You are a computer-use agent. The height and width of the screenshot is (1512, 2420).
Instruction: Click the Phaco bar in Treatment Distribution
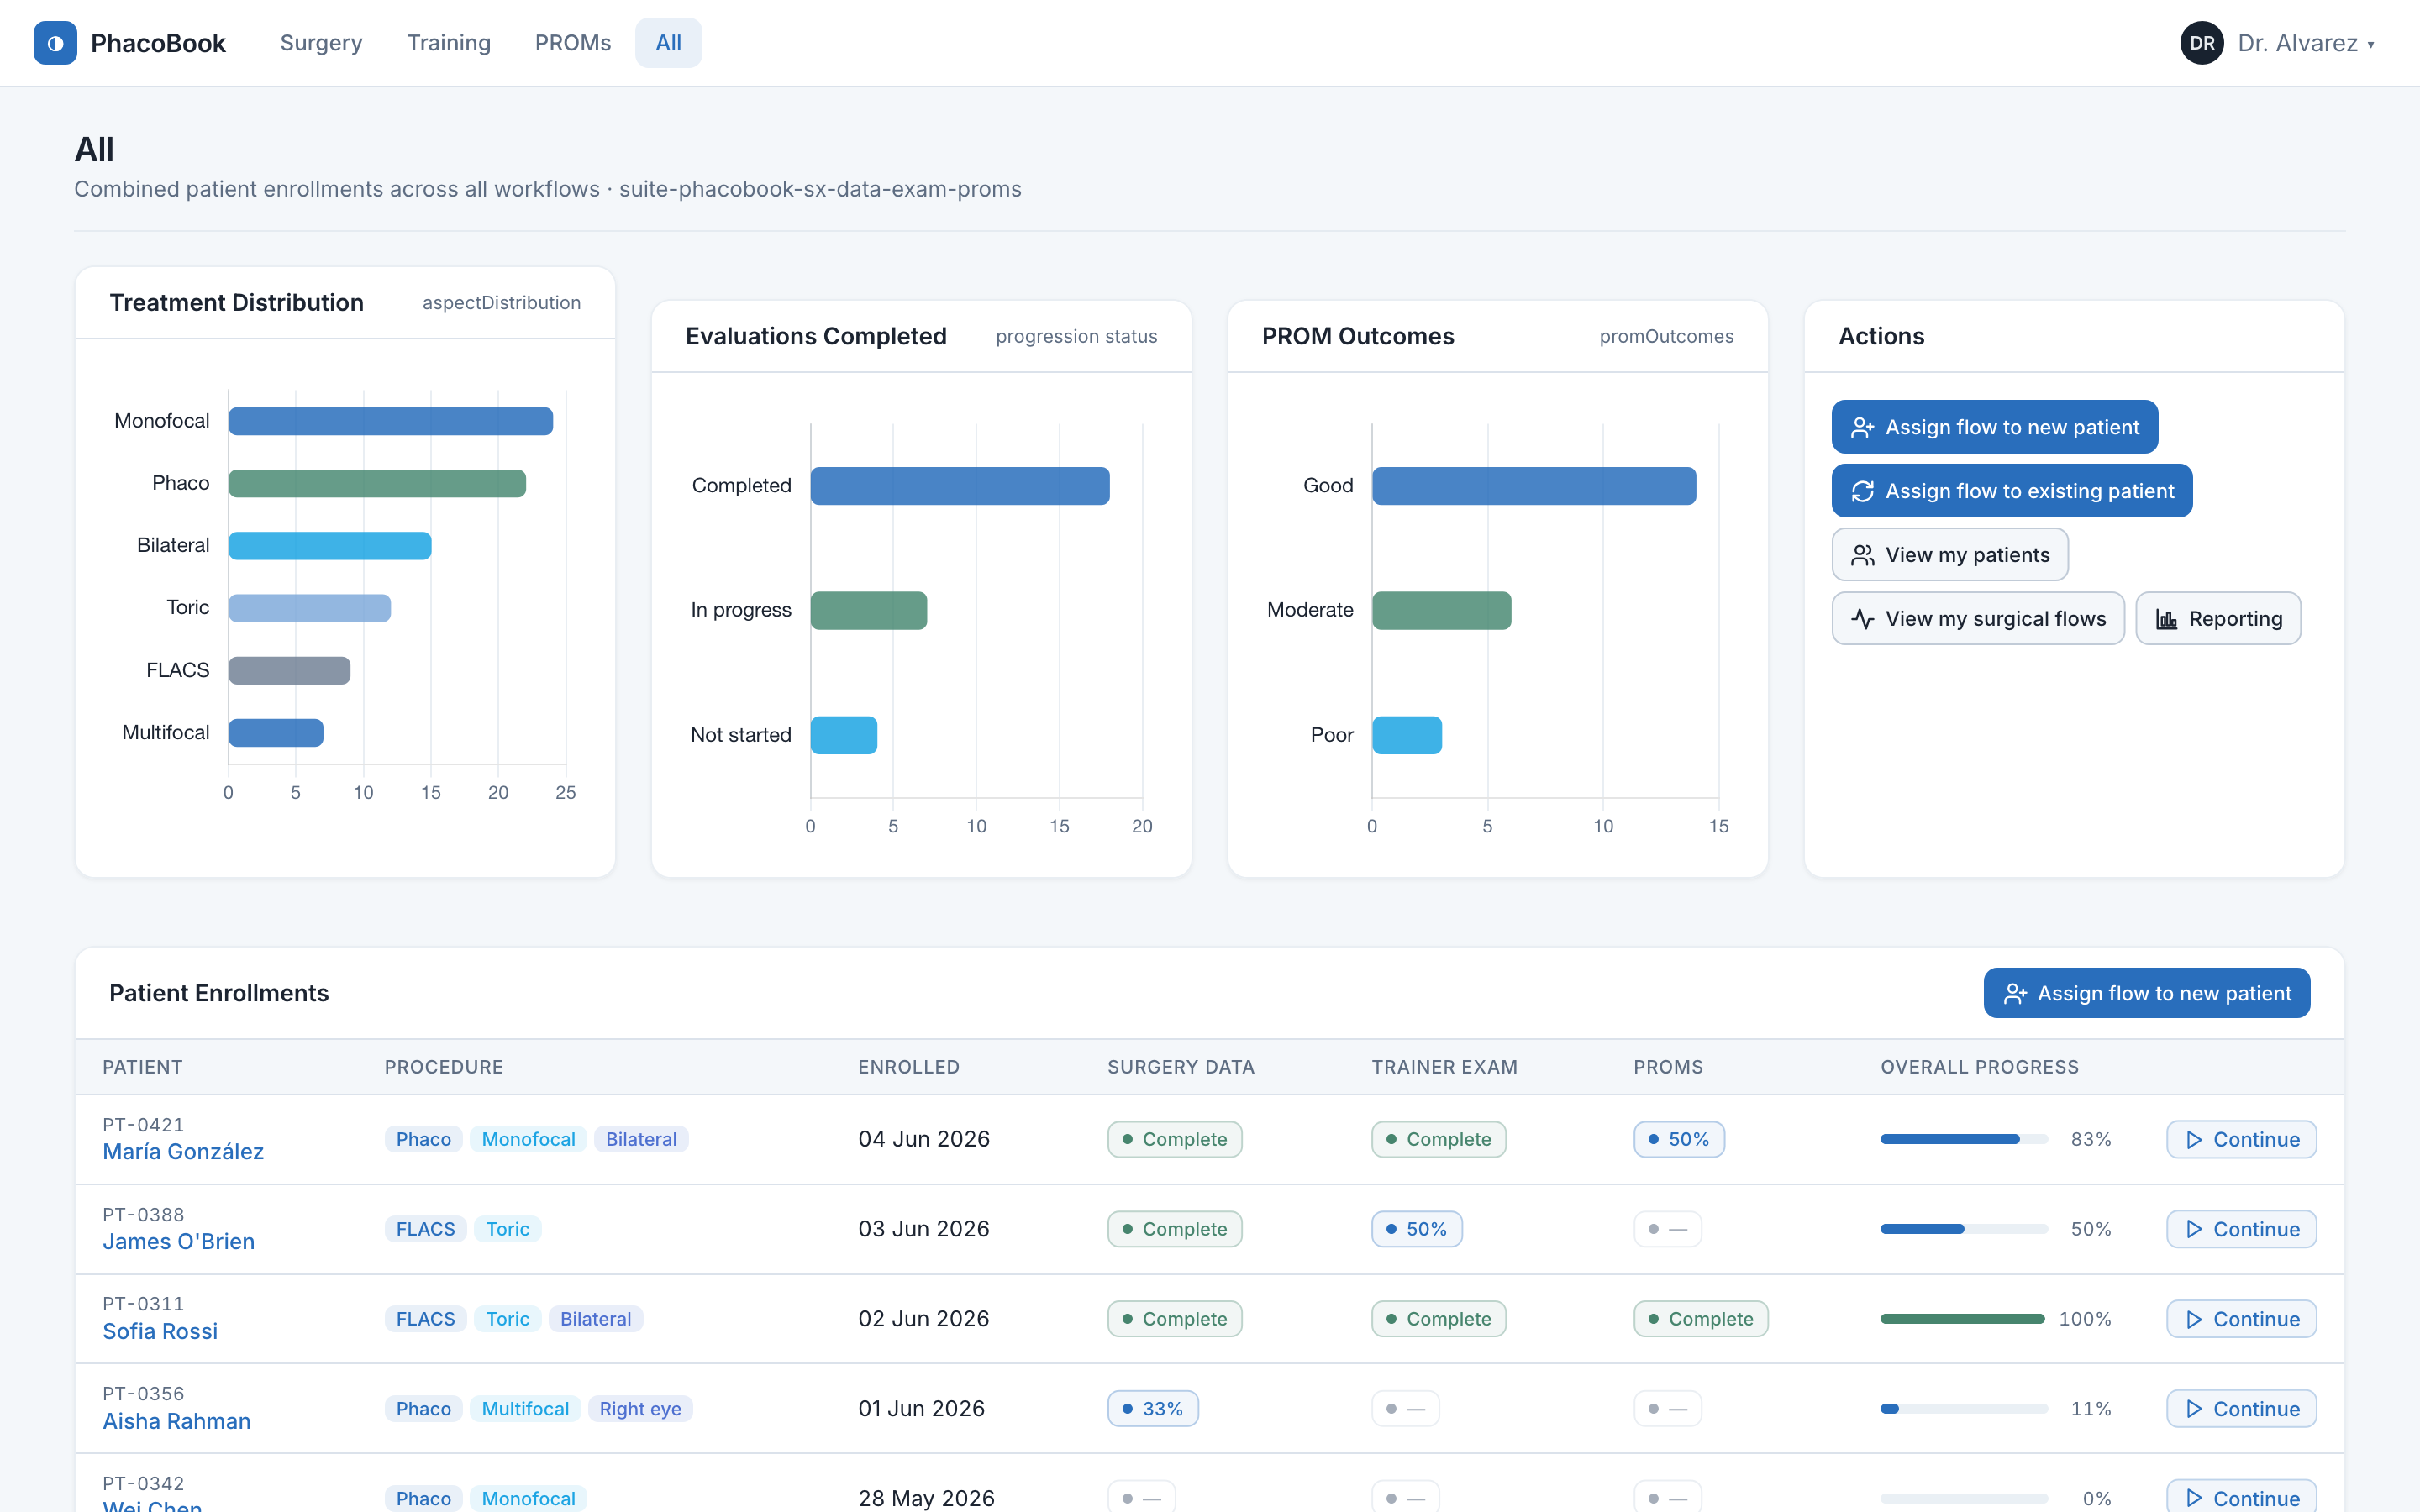tap(377, 483)
